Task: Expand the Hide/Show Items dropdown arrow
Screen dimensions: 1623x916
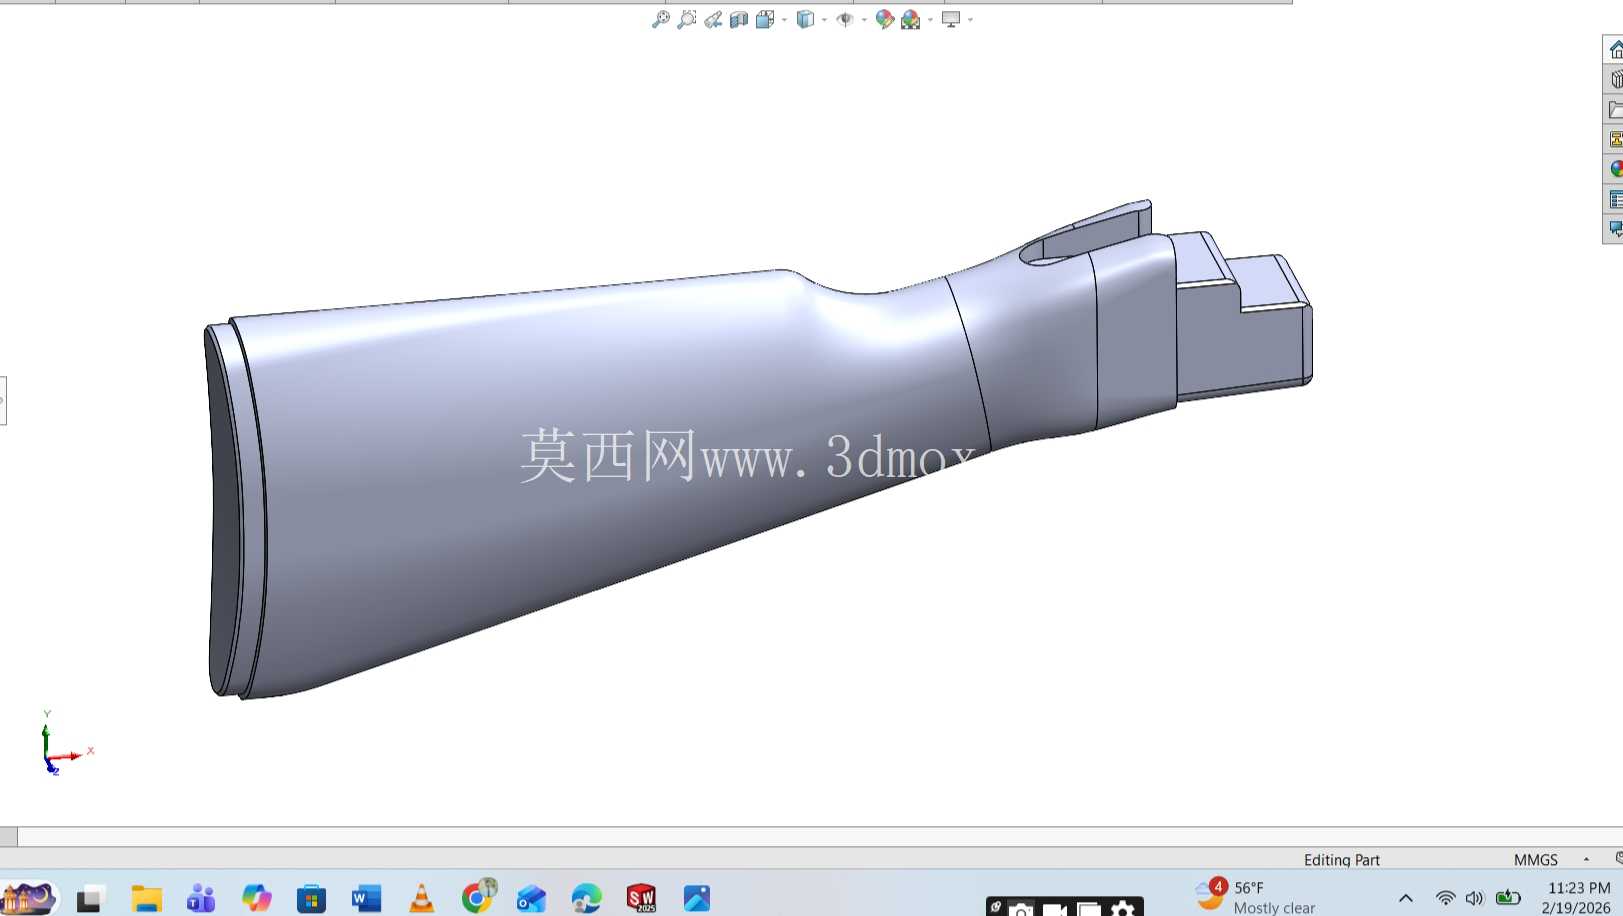Action: click(864, 20)
